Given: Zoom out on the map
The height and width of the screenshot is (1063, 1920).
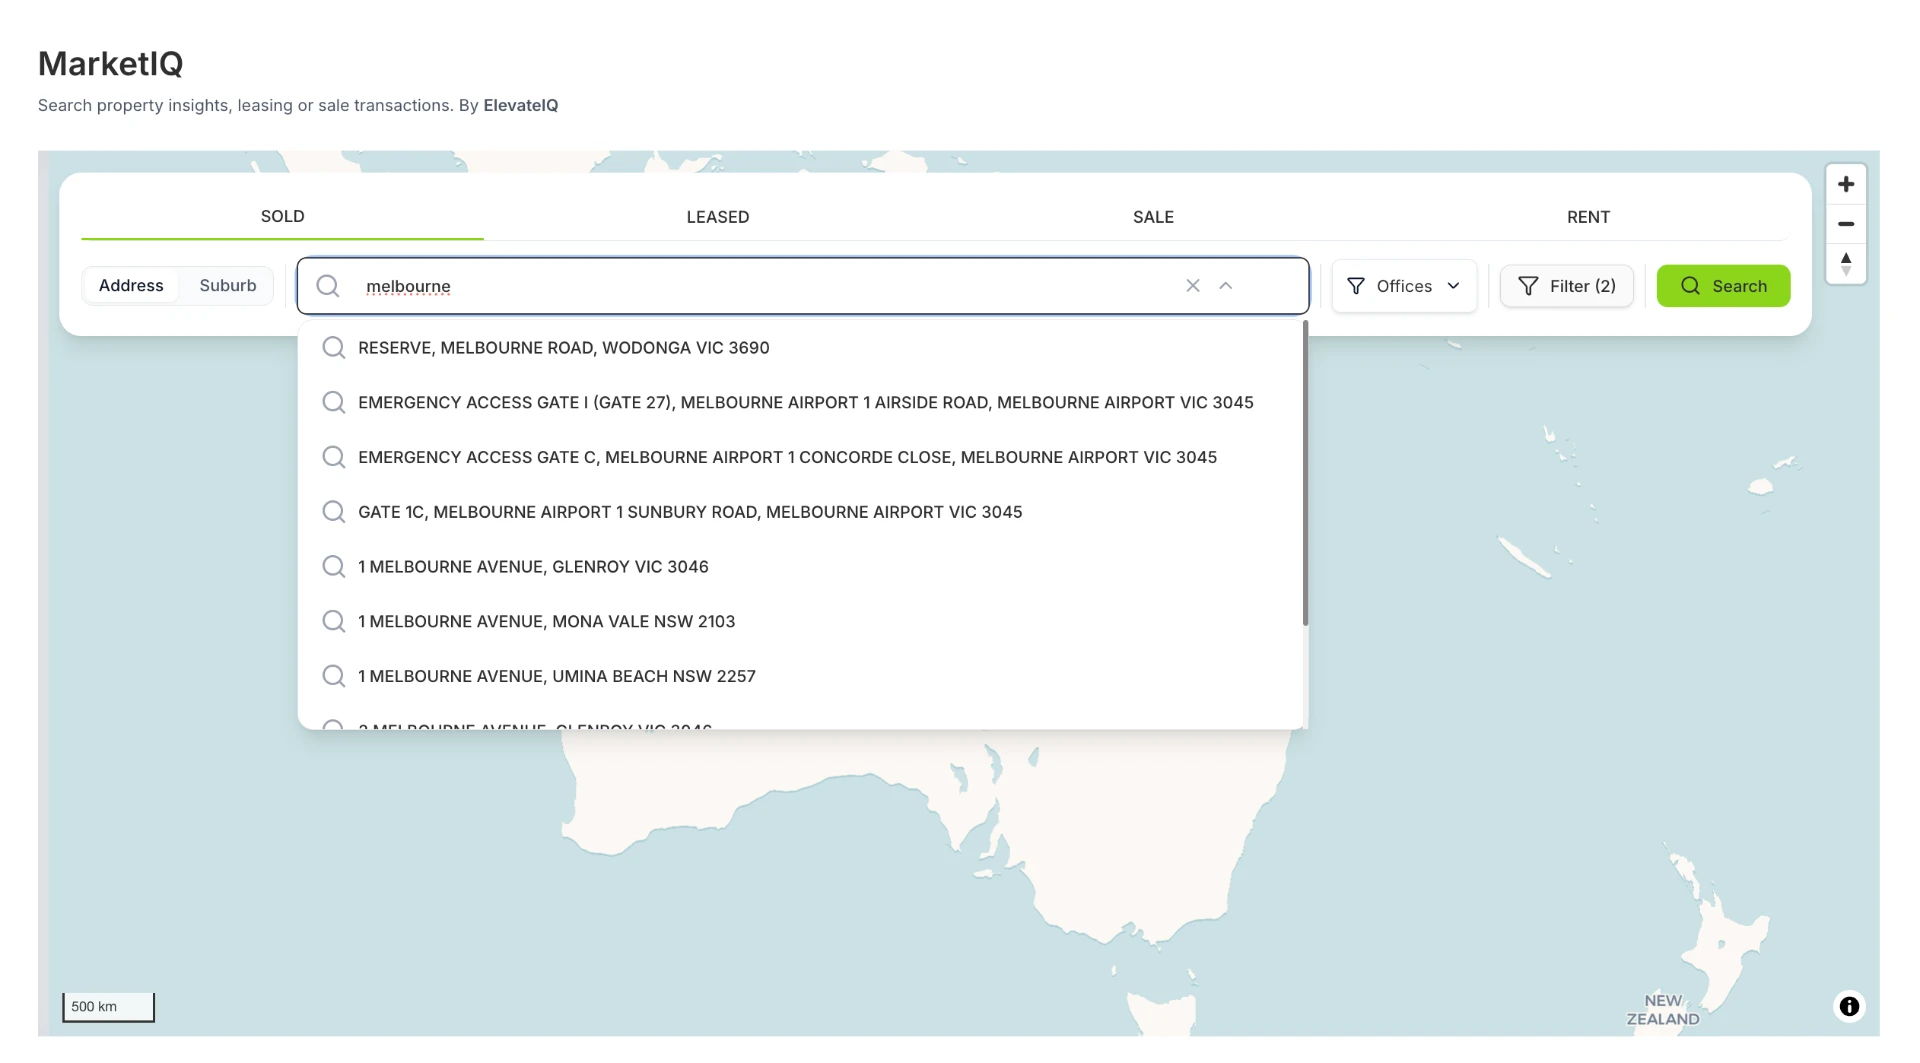Looking at the screenshot, I should (1846, 224).
